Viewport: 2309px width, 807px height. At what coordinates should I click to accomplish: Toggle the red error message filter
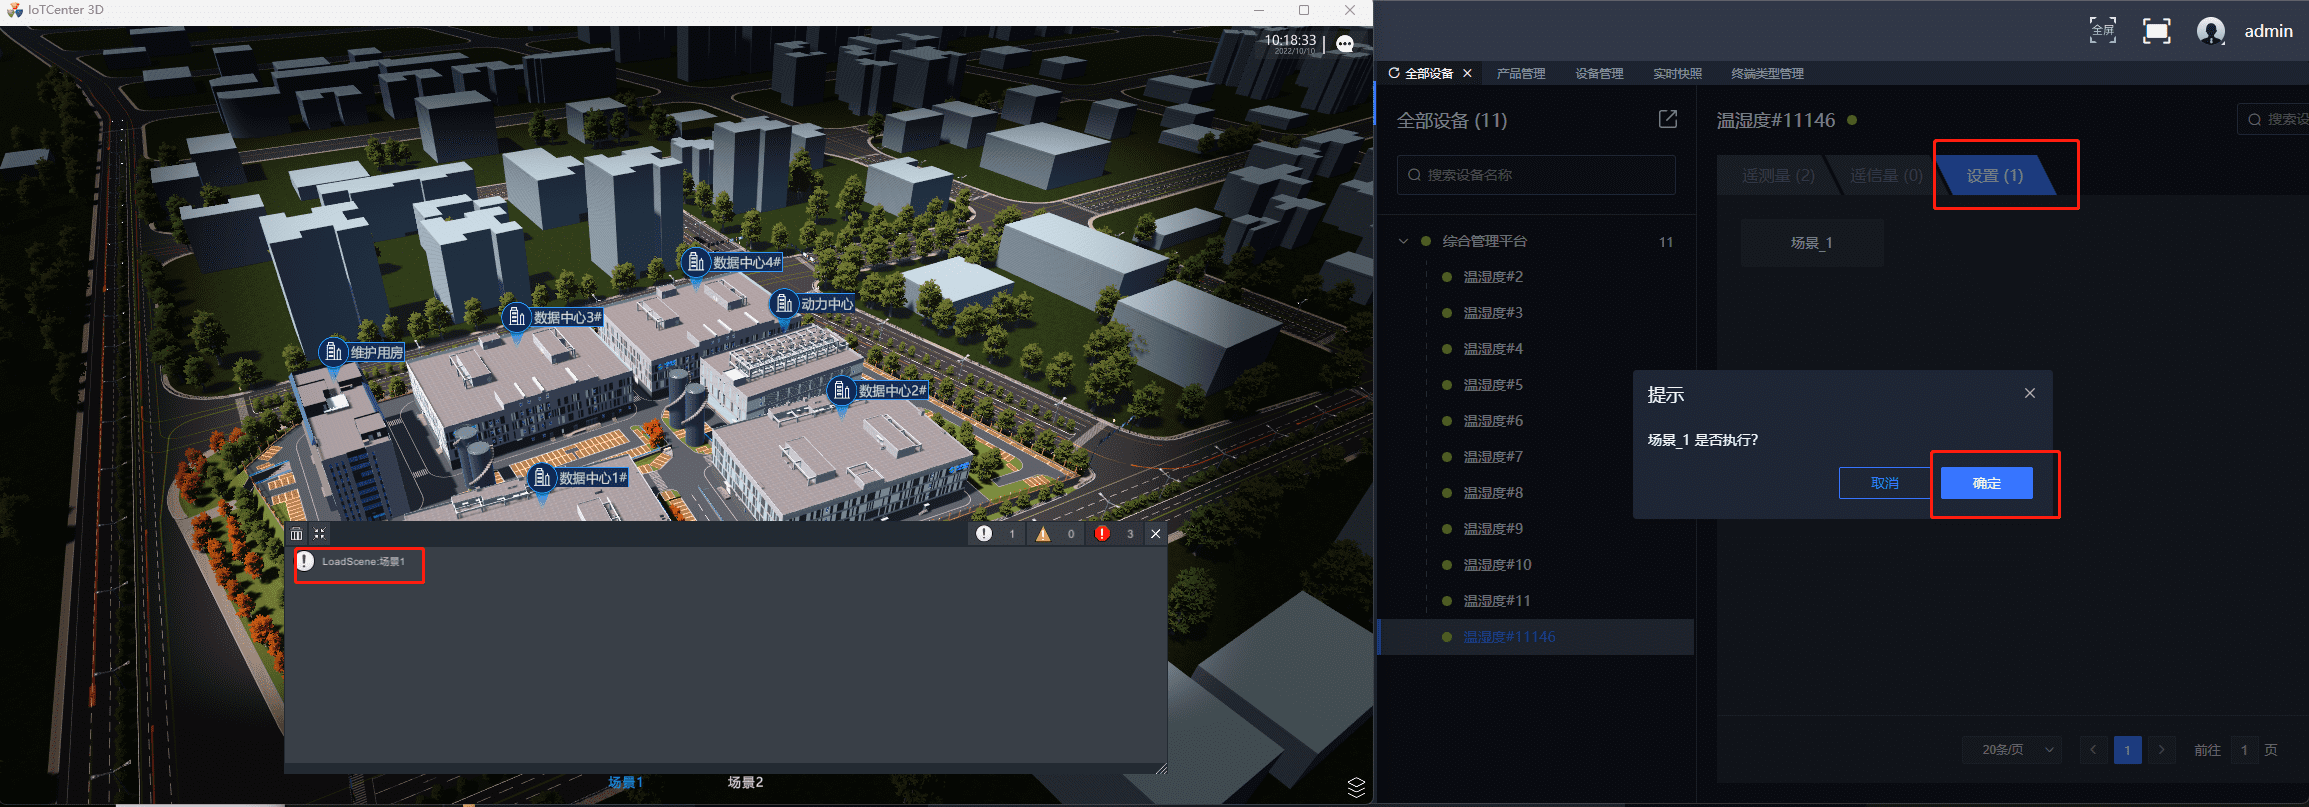pyautogui.click(x=1115, y=534)
